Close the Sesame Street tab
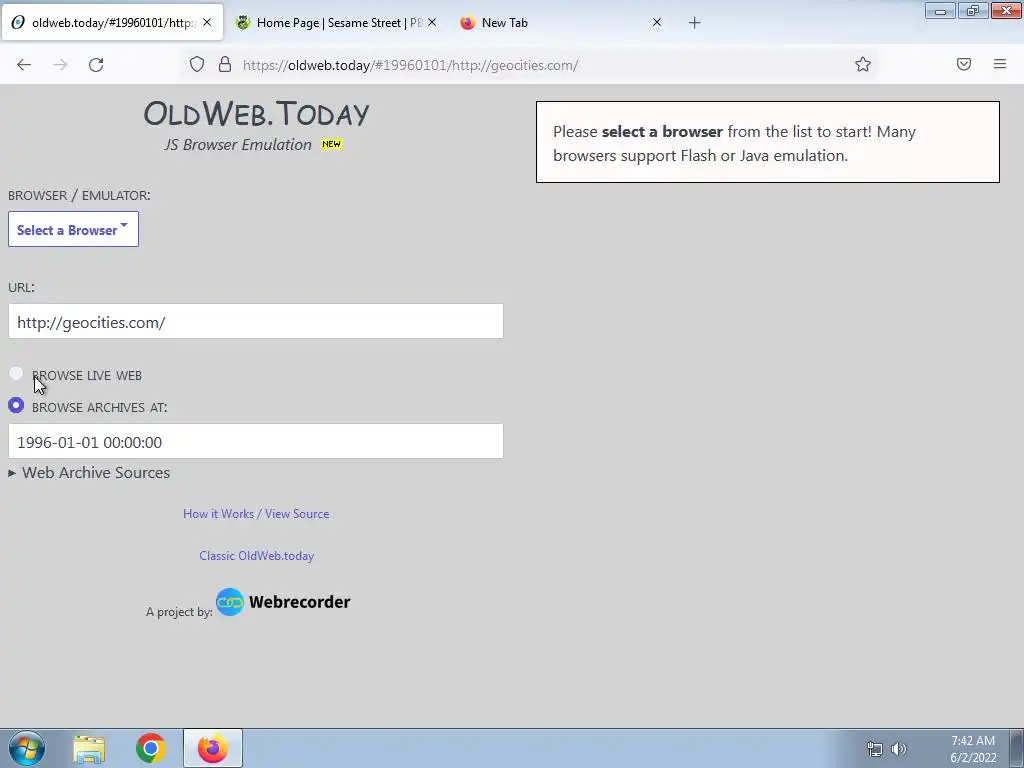This screenshot has width=1024, height=768. (432, 22)
